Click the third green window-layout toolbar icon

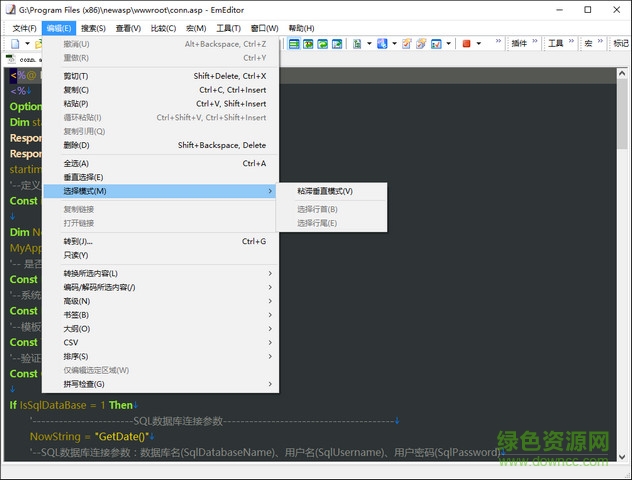click(322, 44)
